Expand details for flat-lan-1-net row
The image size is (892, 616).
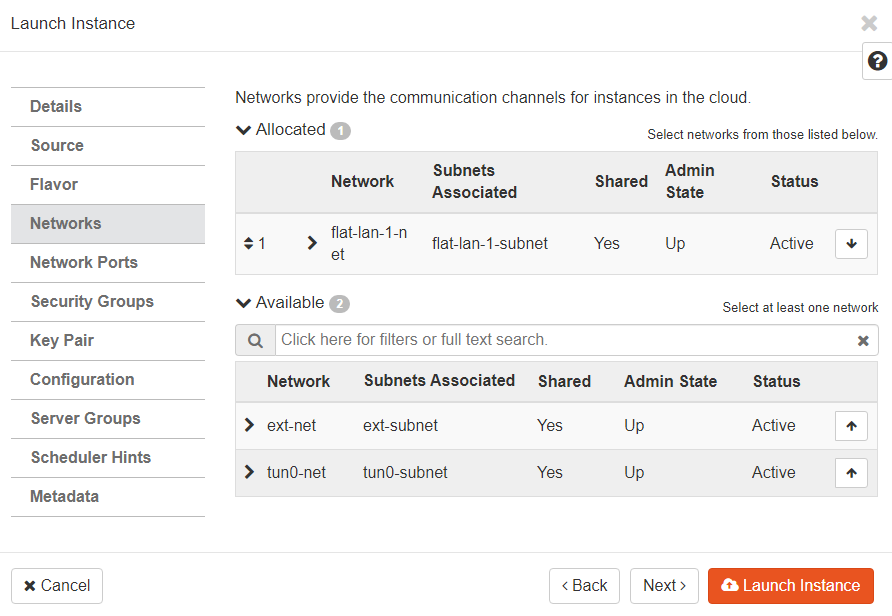(311, 243)
